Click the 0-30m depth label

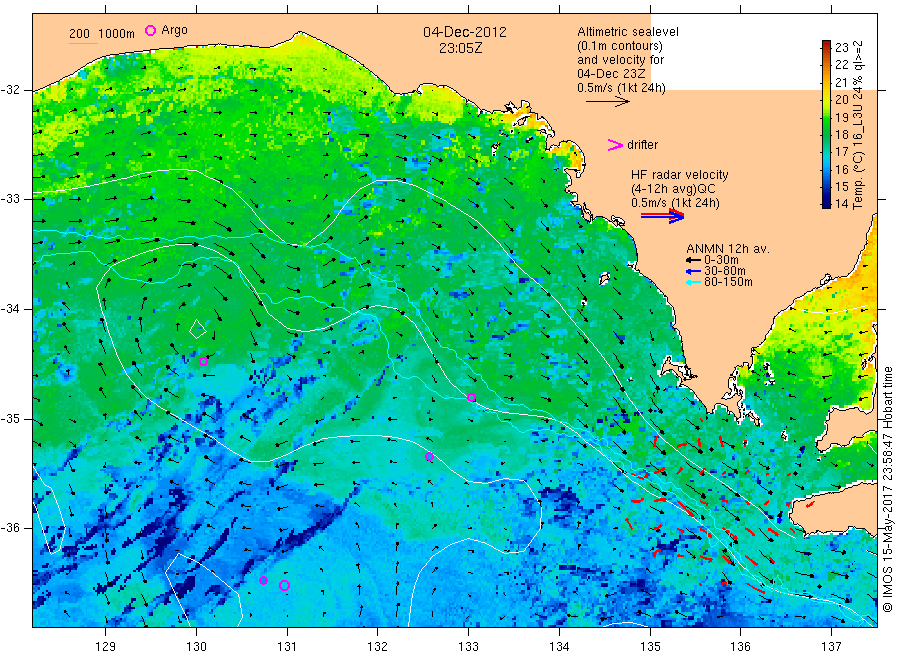(721, 260)
